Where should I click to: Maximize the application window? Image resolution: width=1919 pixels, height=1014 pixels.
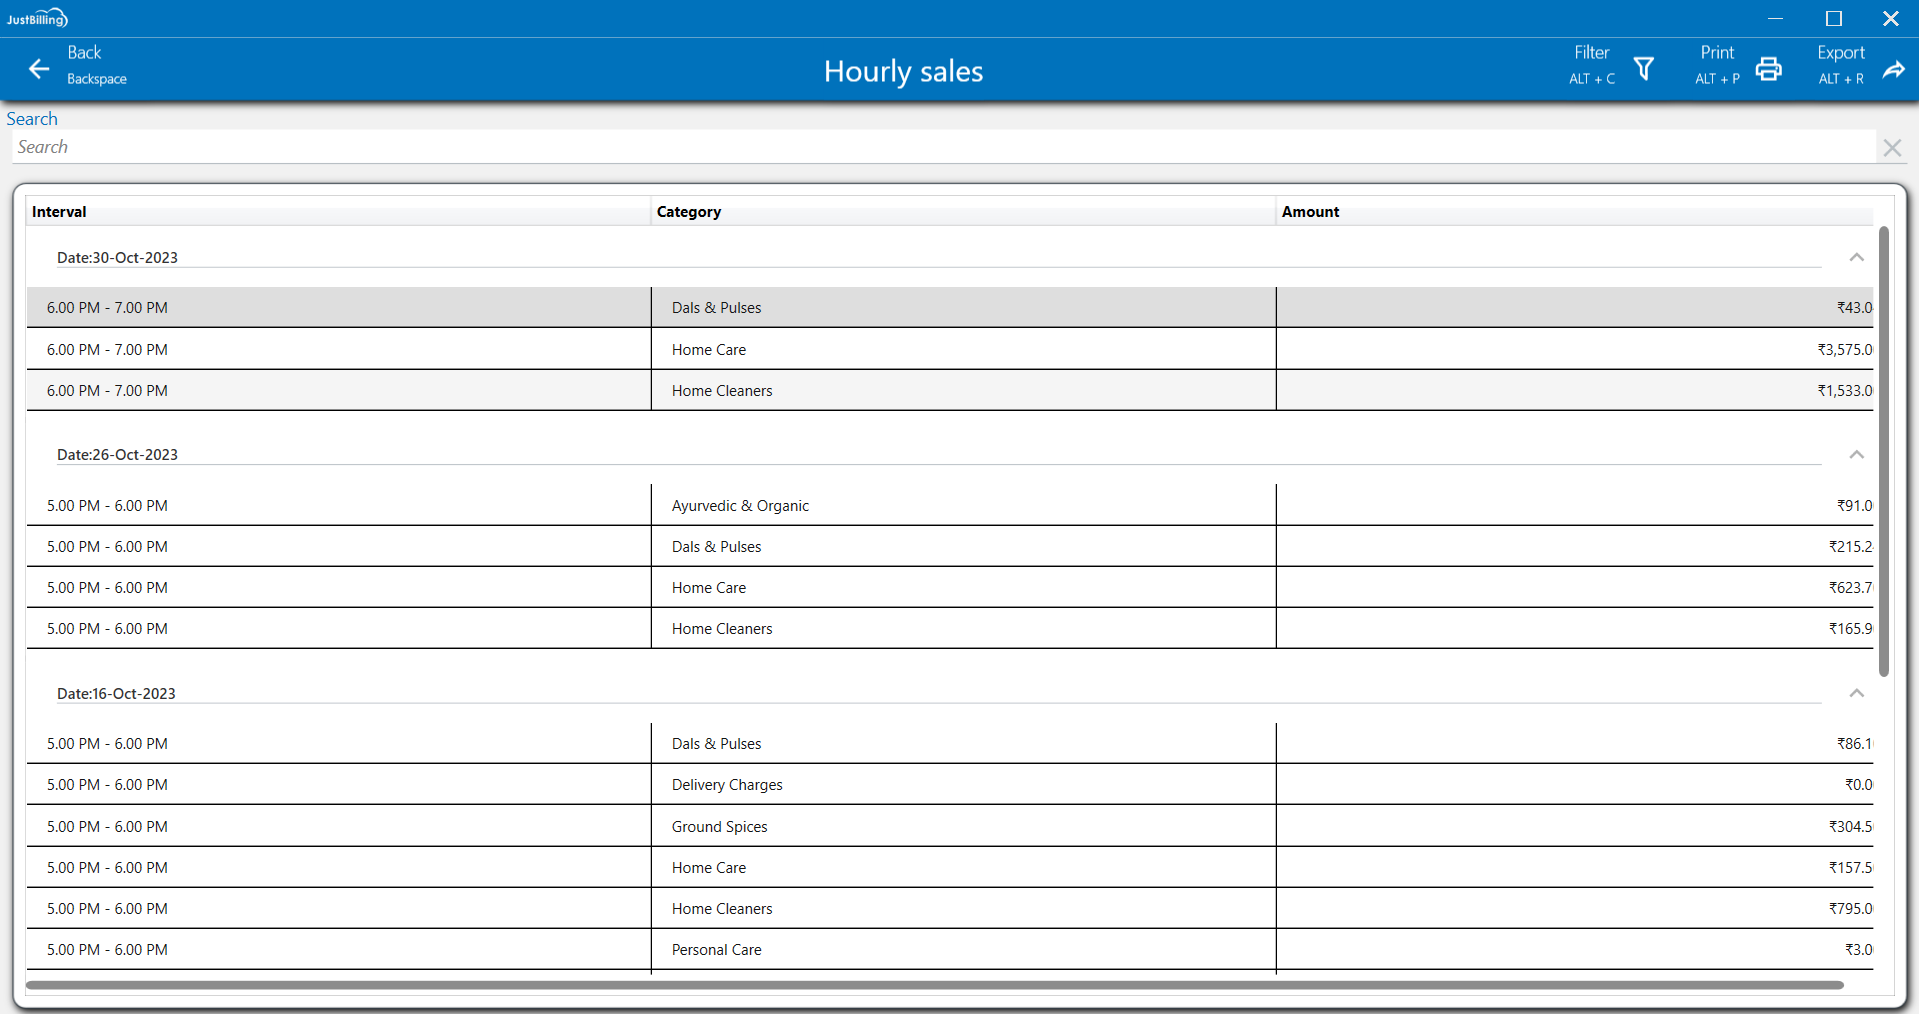tap(1833, 18)
